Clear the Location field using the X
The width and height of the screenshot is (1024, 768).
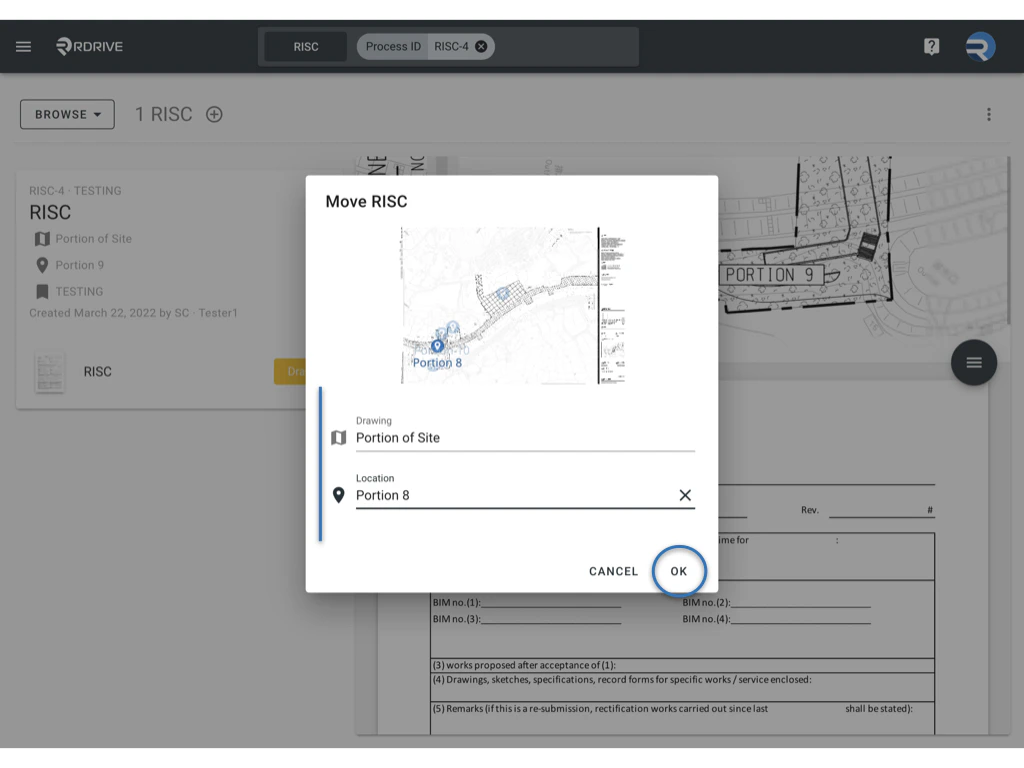pos(685,494)
